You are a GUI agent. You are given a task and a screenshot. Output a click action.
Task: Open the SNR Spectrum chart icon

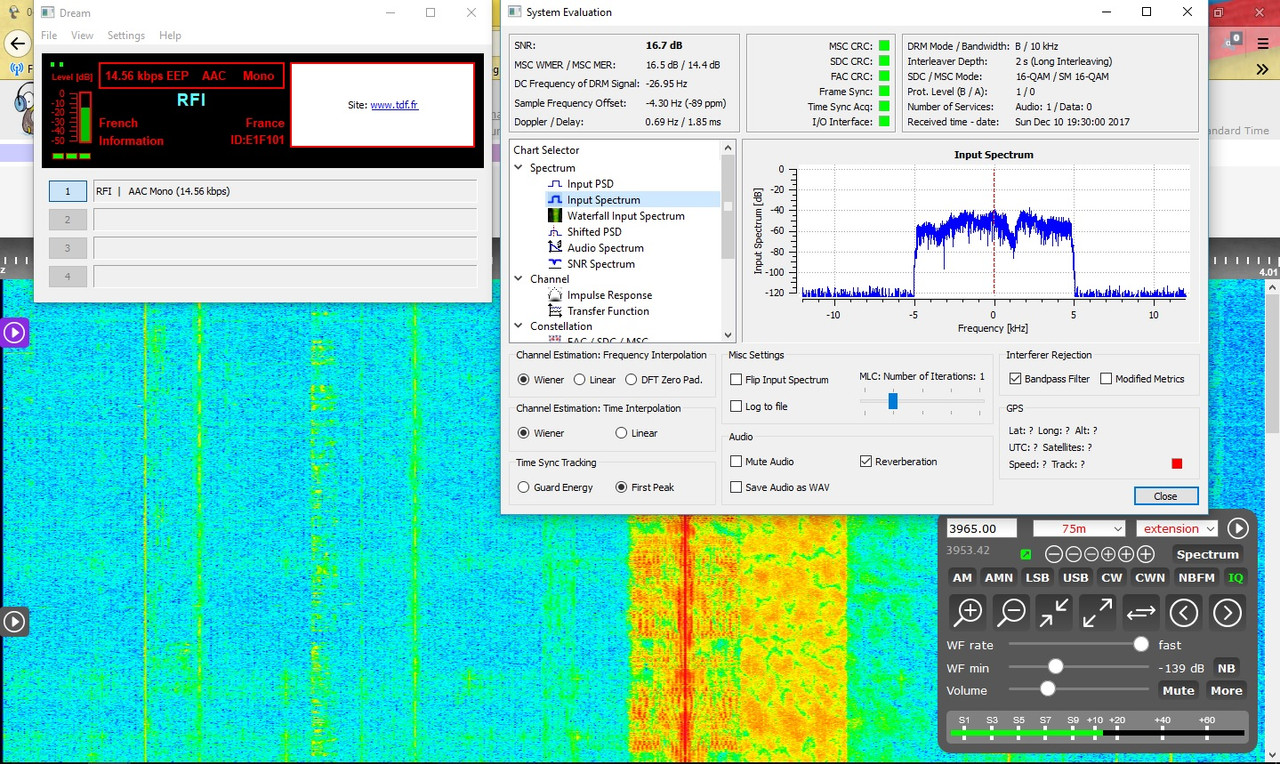tap(555, 264)
